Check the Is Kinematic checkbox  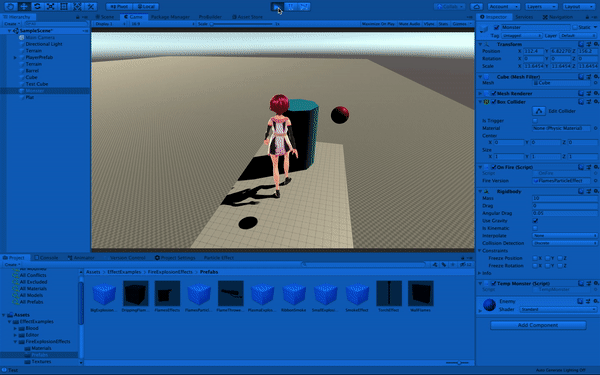[x=535, y=228]
